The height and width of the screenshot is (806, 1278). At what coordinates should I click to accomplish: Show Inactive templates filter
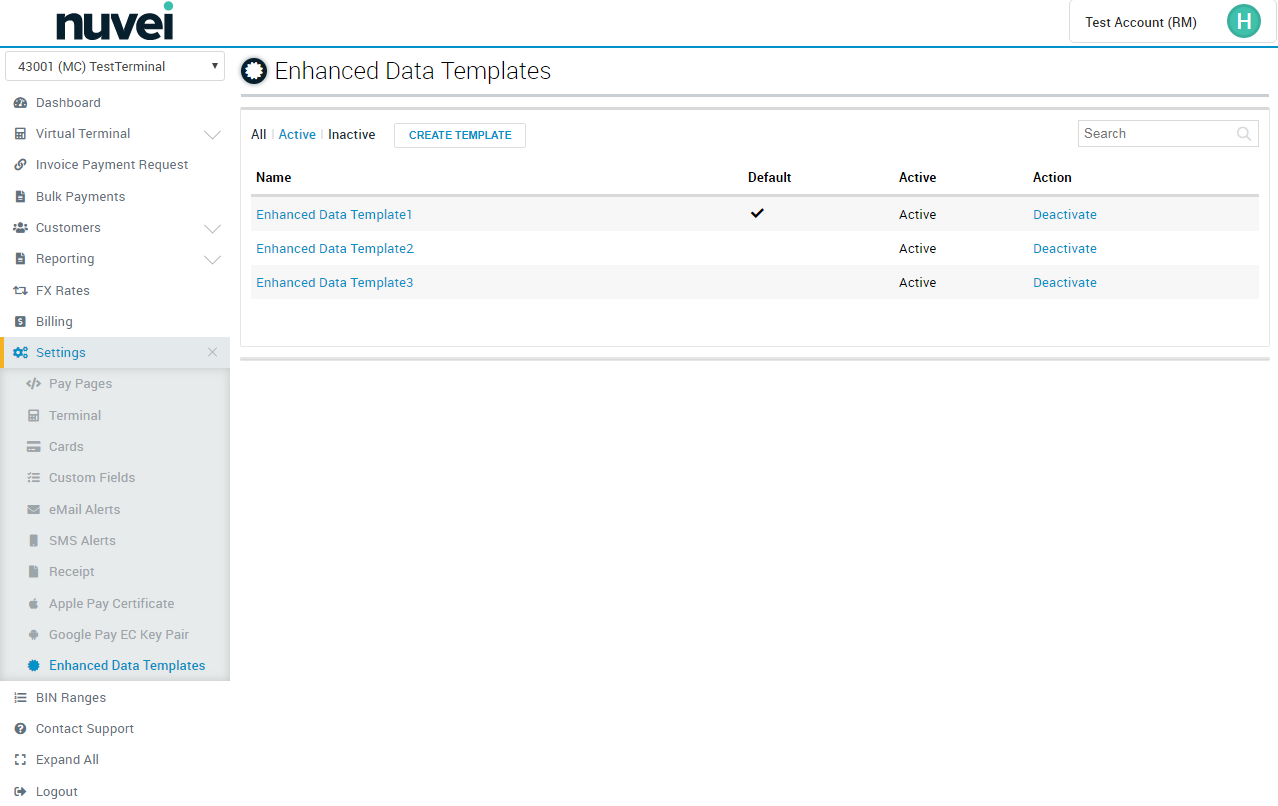(x=352, y=134)
